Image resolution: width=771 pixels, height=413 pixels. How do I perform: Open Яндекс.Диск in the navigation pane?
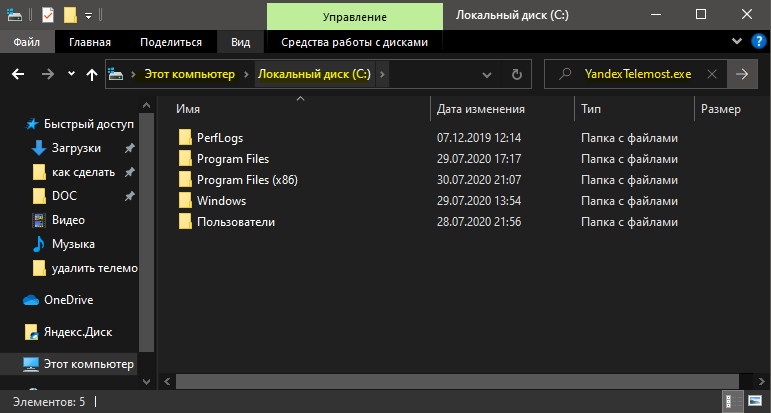pos(78,332)
